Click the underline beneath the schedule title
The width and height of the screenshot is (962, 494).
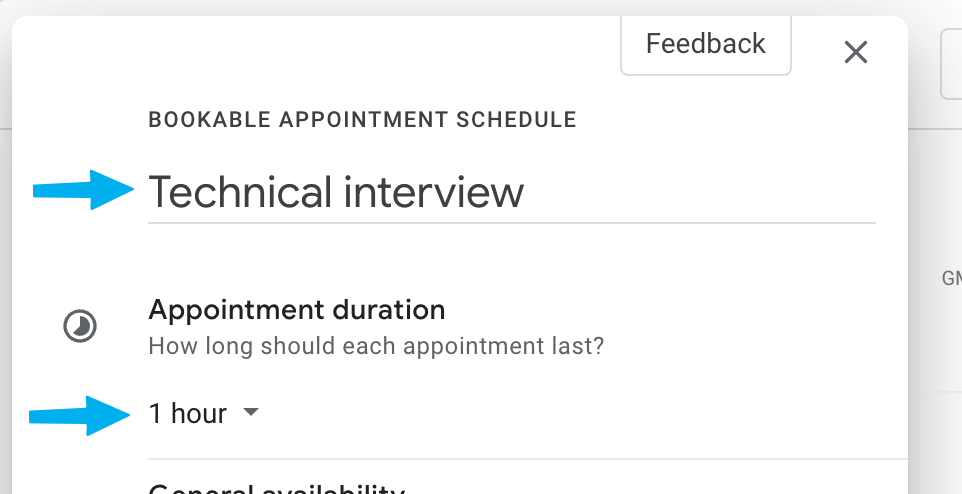pyautogui.click(x=511, y=222)
